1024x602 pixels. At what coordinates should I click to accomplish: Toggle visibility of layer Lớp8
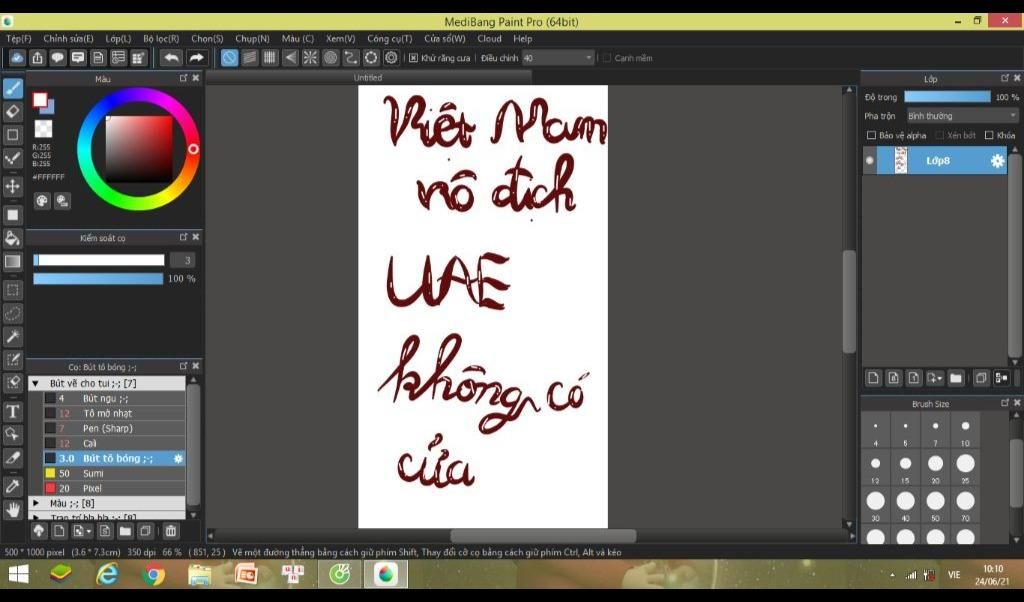(869, 160)
